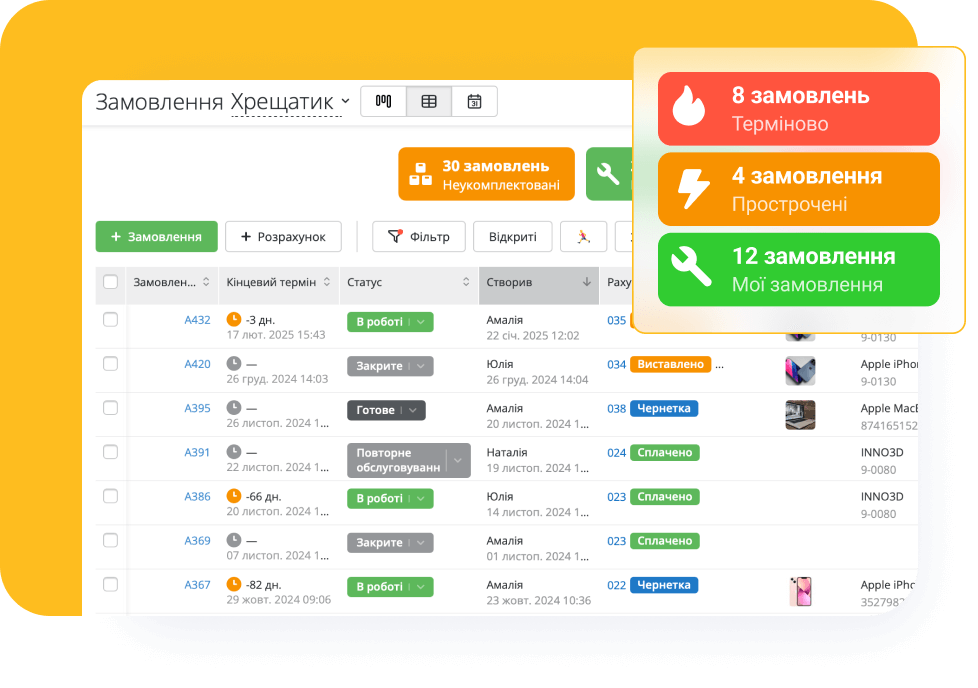Image resolution: width=978 pixels, height=688 pixels.
Task: Open the Фільтр filter button
Action: point(418,237)
